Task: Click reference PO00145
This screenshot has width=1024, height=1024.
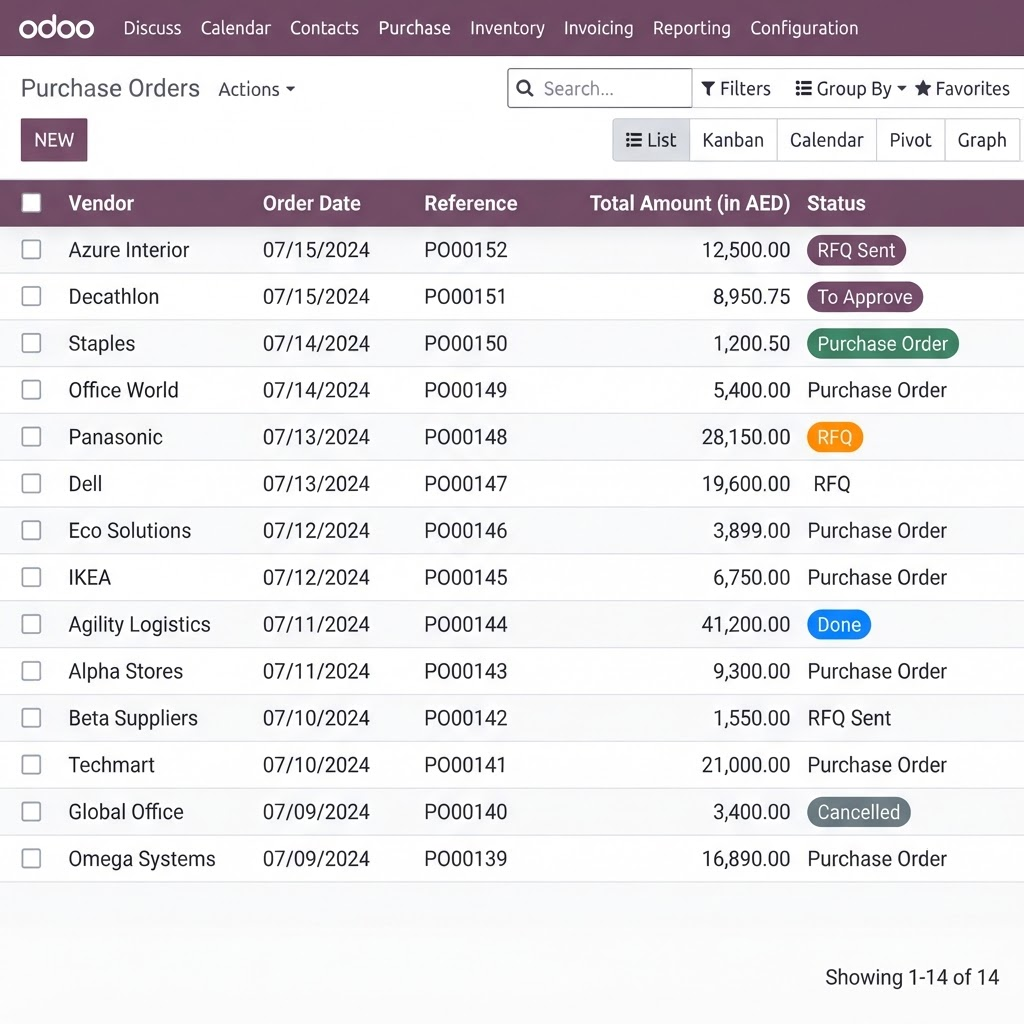Action: pos(466,577)
